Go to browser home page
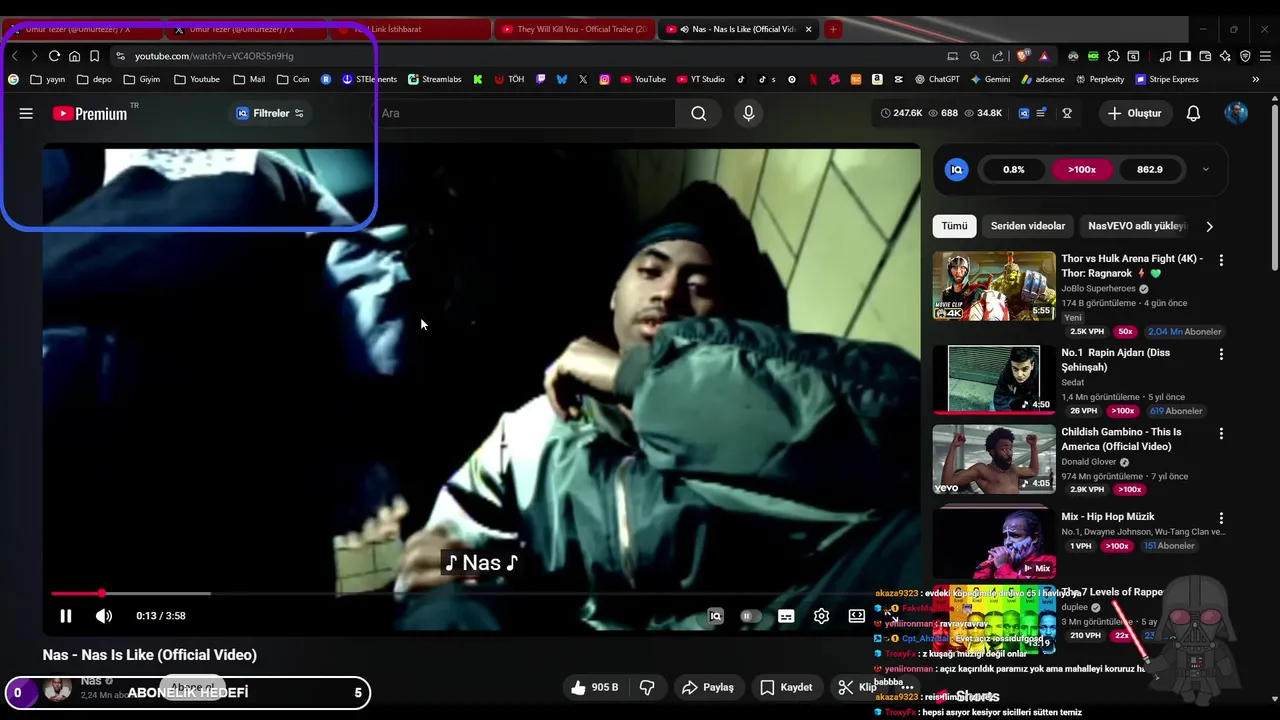1280x720 pixels. [x=74, y=56]
